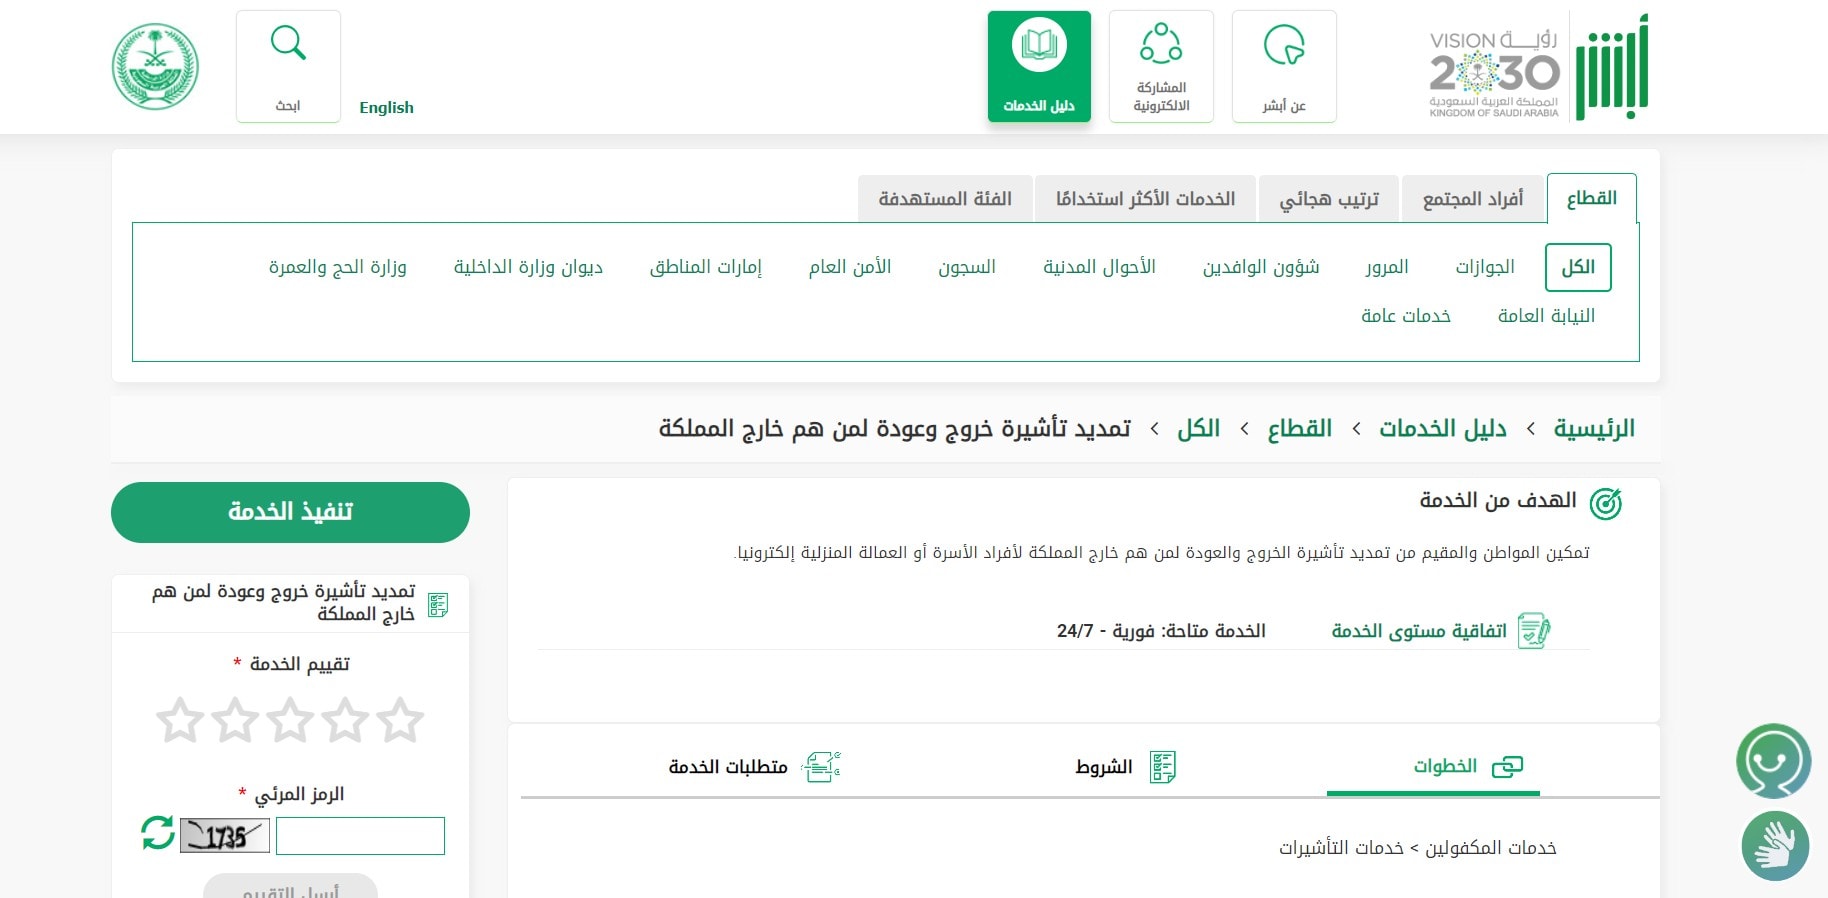The height and width of the screenshot is (898, 1828).
Task: Click the service goal target icon
Action: pos(1606,504)
